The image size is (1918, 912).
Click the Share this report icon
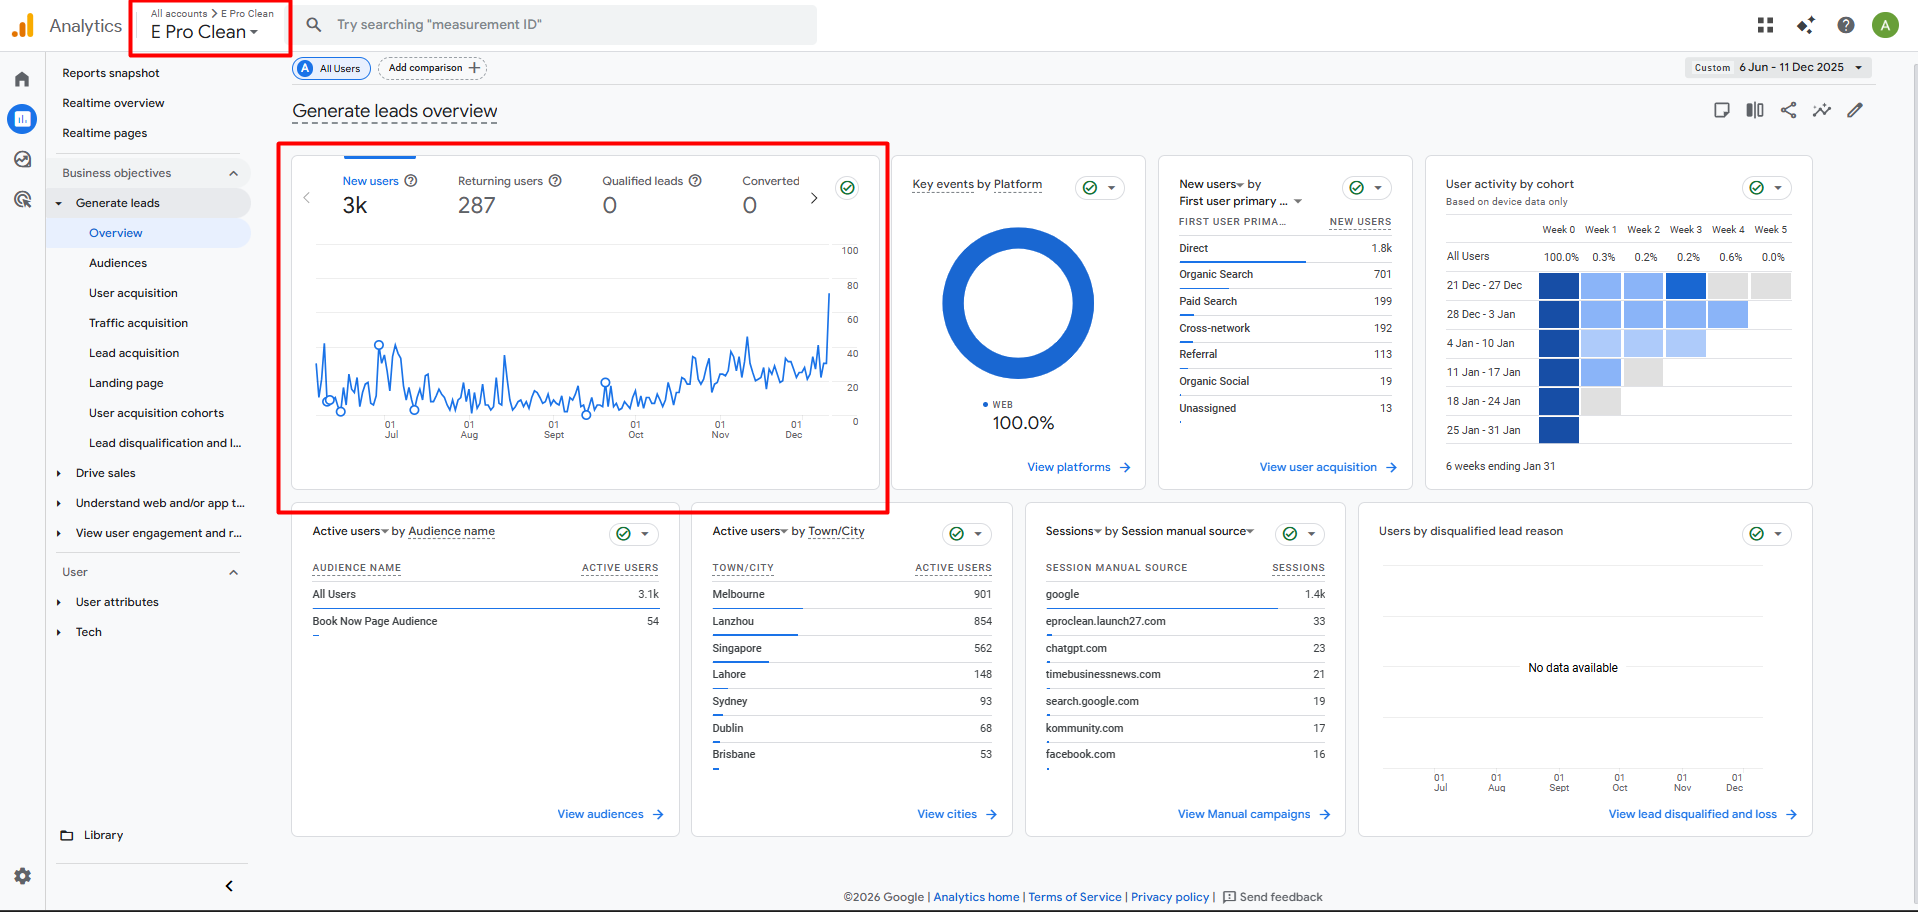[x=1788, y=110]
